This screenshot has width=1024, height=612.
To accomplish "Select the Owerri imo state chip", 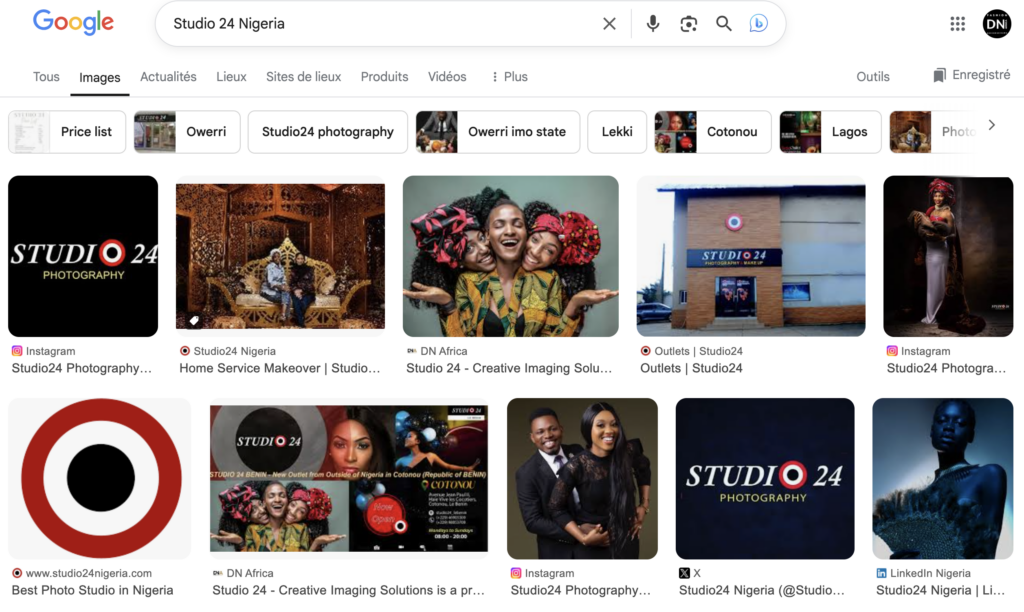I will [498, 131].
